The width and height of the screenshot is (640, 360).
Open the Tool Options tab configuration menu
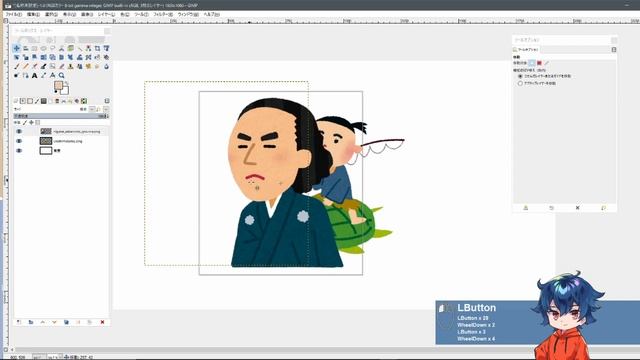coord(614,50)
